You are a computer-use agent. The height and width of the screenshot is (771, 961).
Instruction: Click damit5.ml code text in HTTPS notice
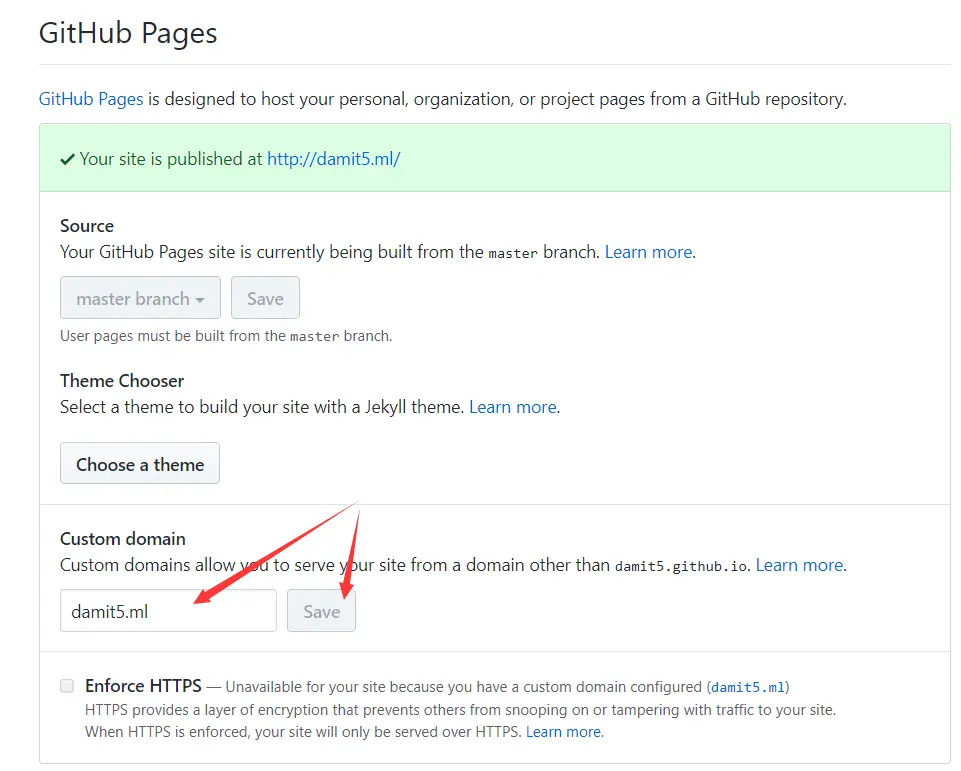[748, 687]
